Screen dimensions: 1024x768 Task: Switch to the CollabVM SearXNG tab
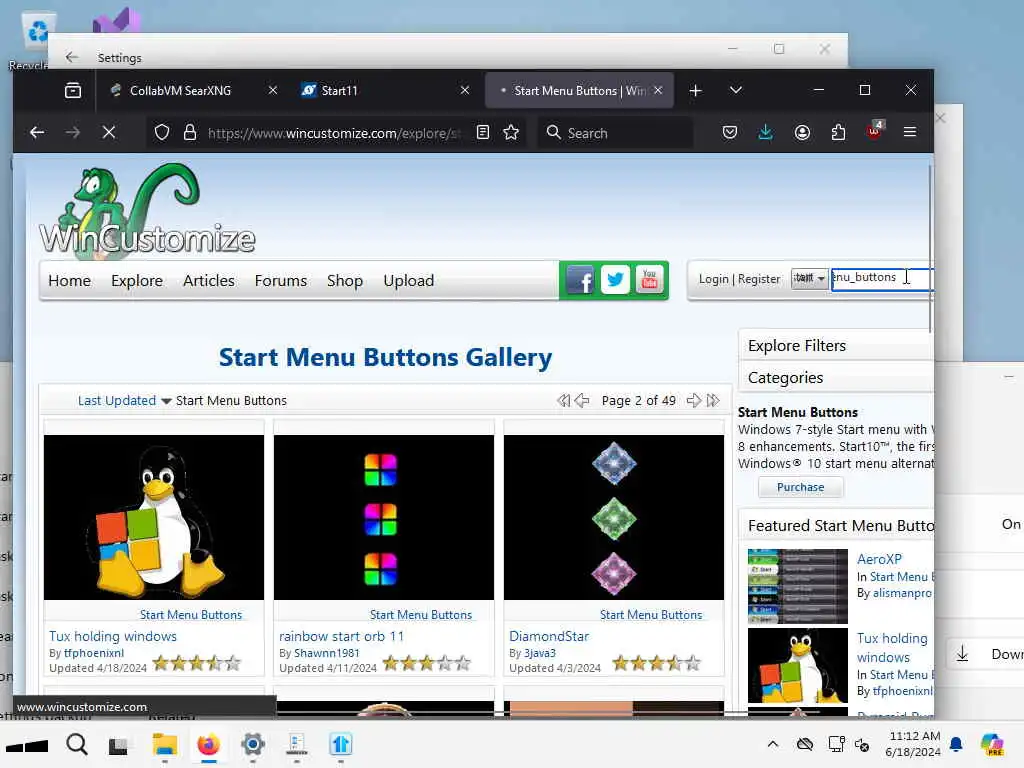pyautogui.click(x=180, y=90)
